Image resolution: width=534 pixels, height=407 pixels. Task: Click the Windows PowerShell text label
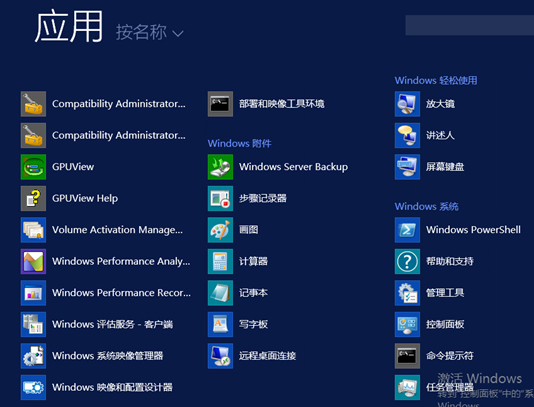473,230
